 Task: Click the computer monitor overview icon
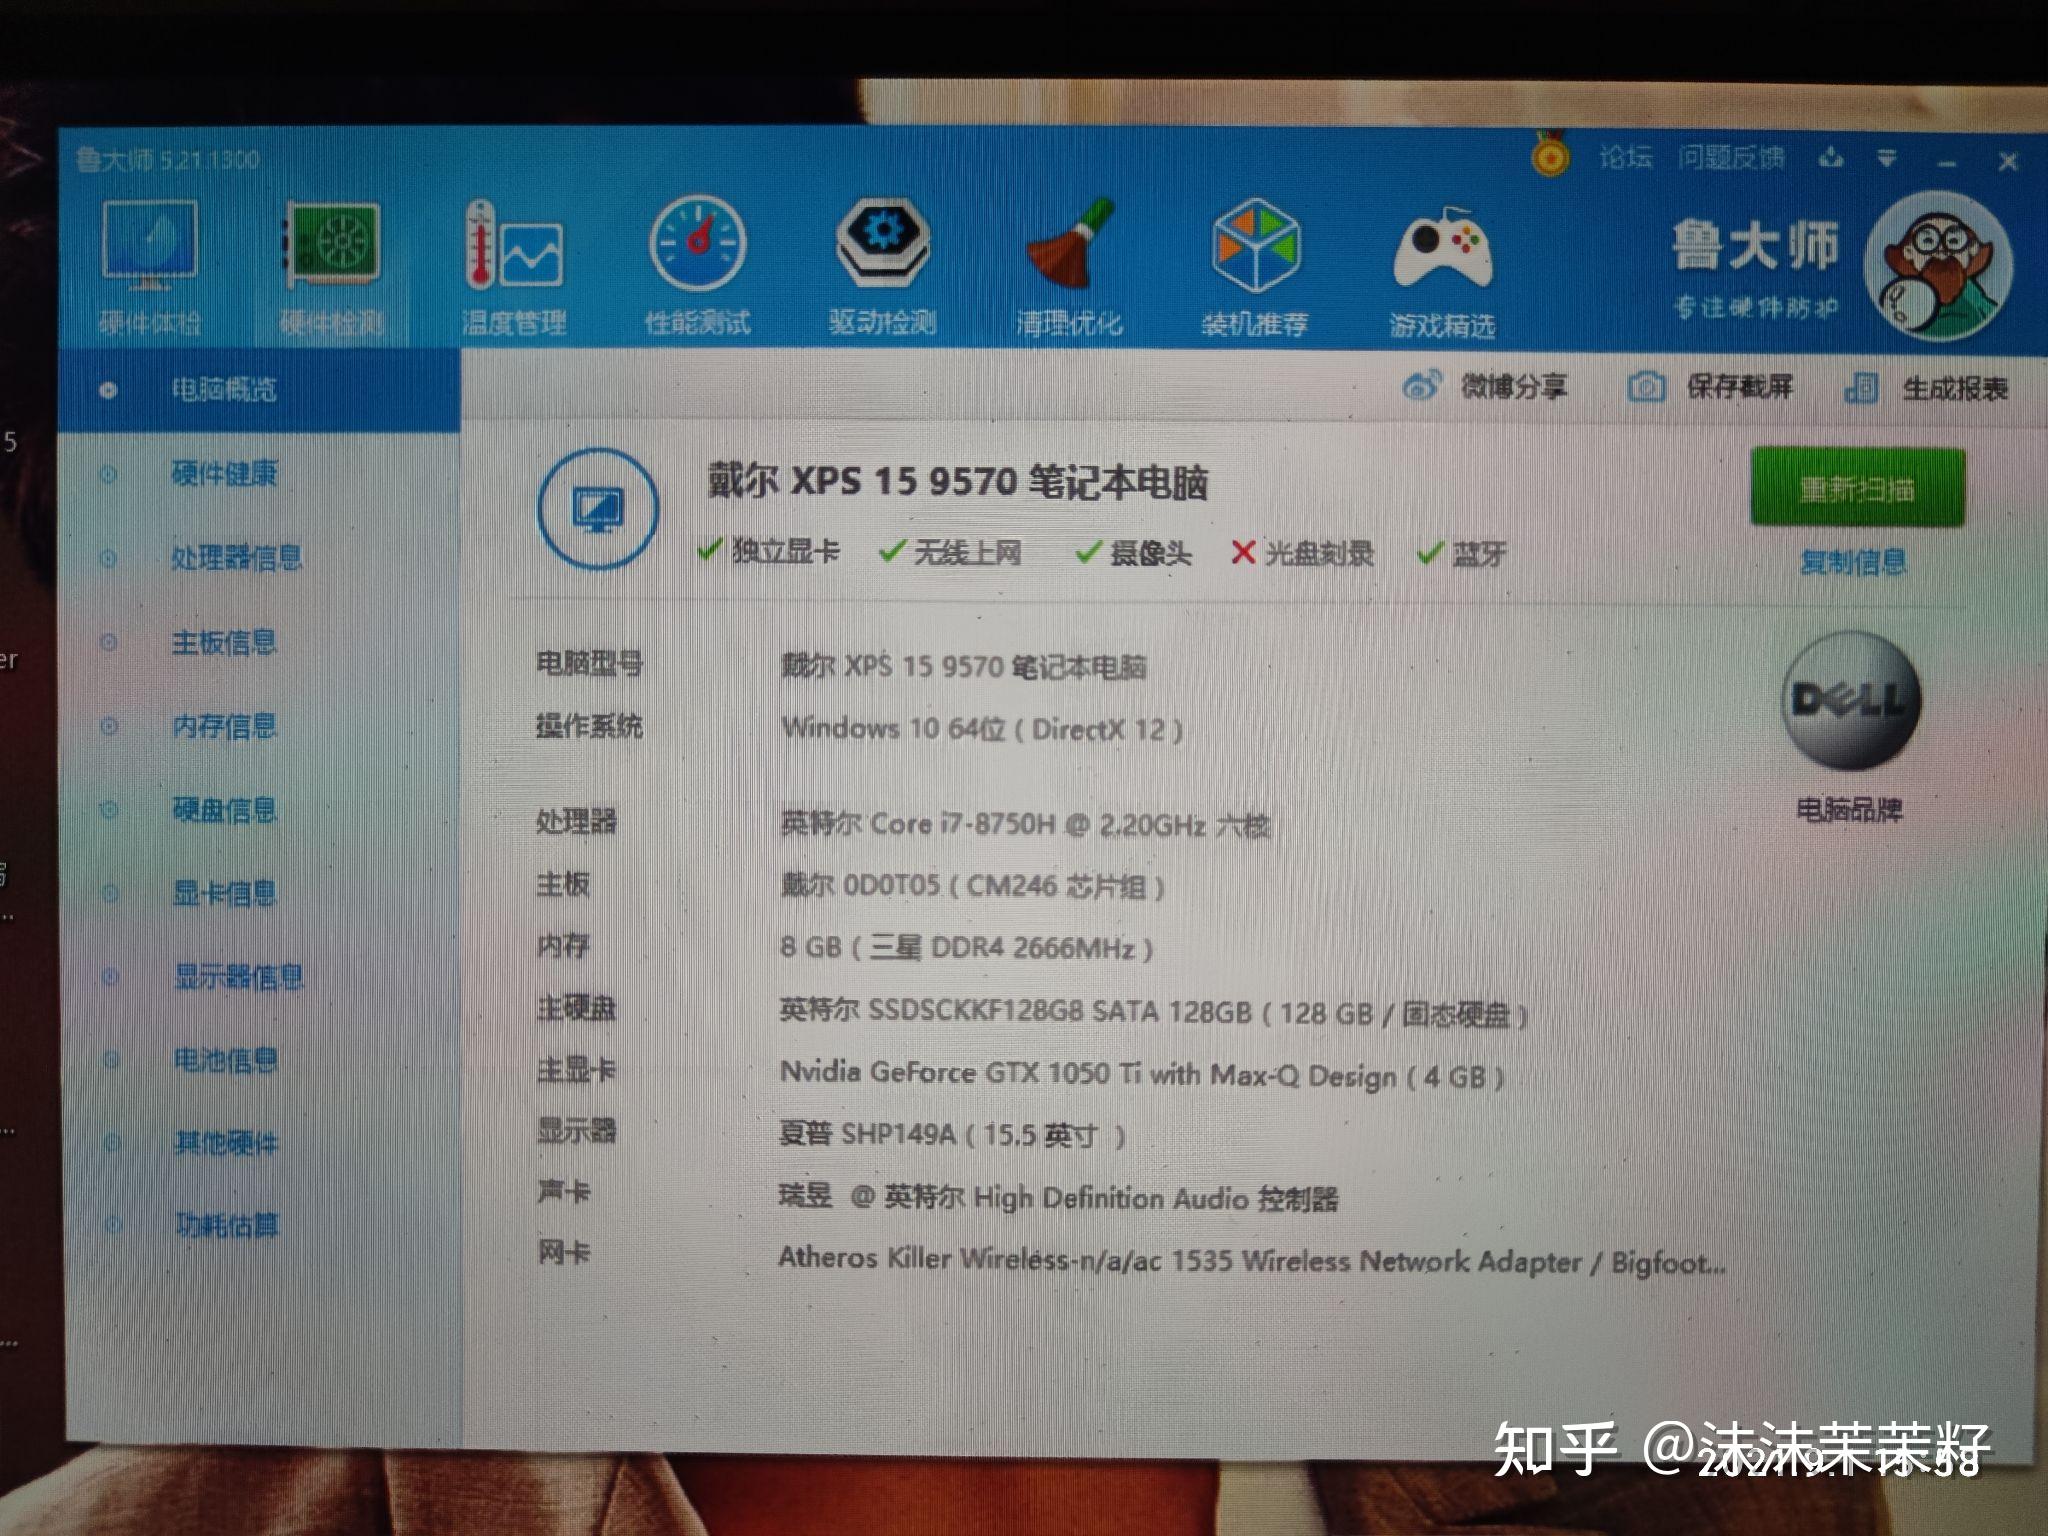tap(598, 509)
